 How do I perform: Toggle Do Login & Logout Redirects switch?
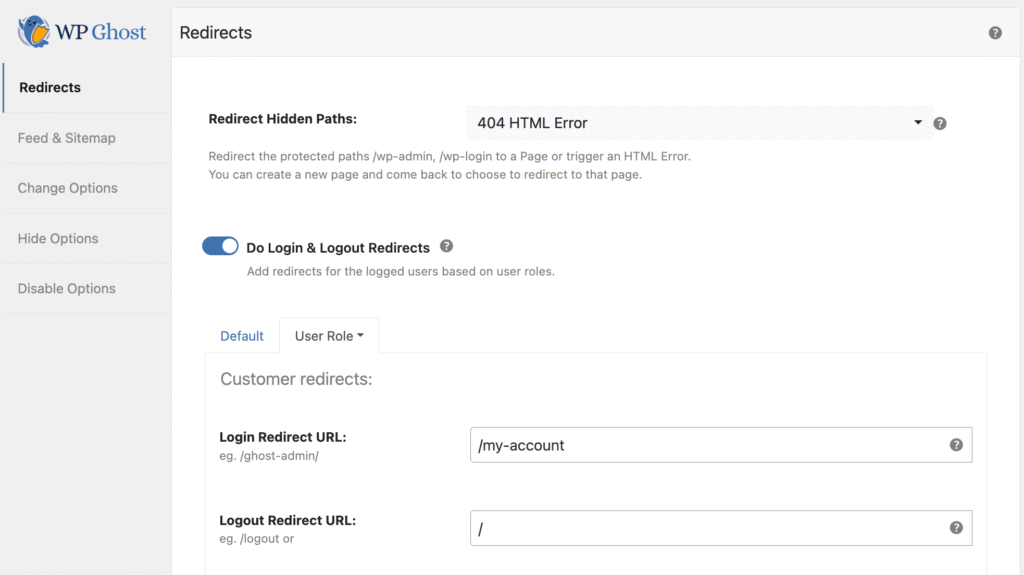tap(220, 246)
